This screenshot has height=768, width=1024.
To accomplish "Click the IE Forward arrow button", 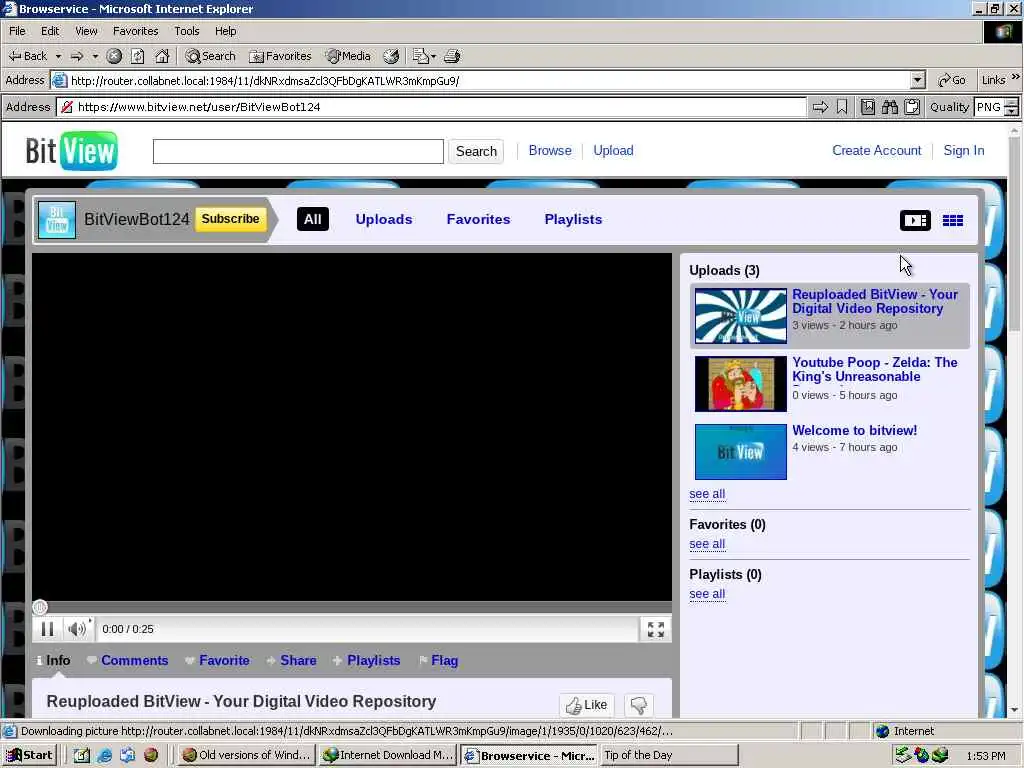I will [x=77, y=56].
